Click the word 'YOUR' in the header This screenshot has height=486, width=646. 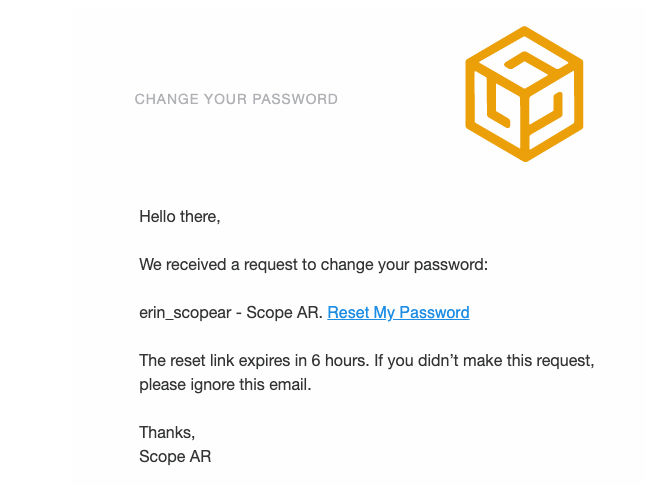click(x=225, y=99)
